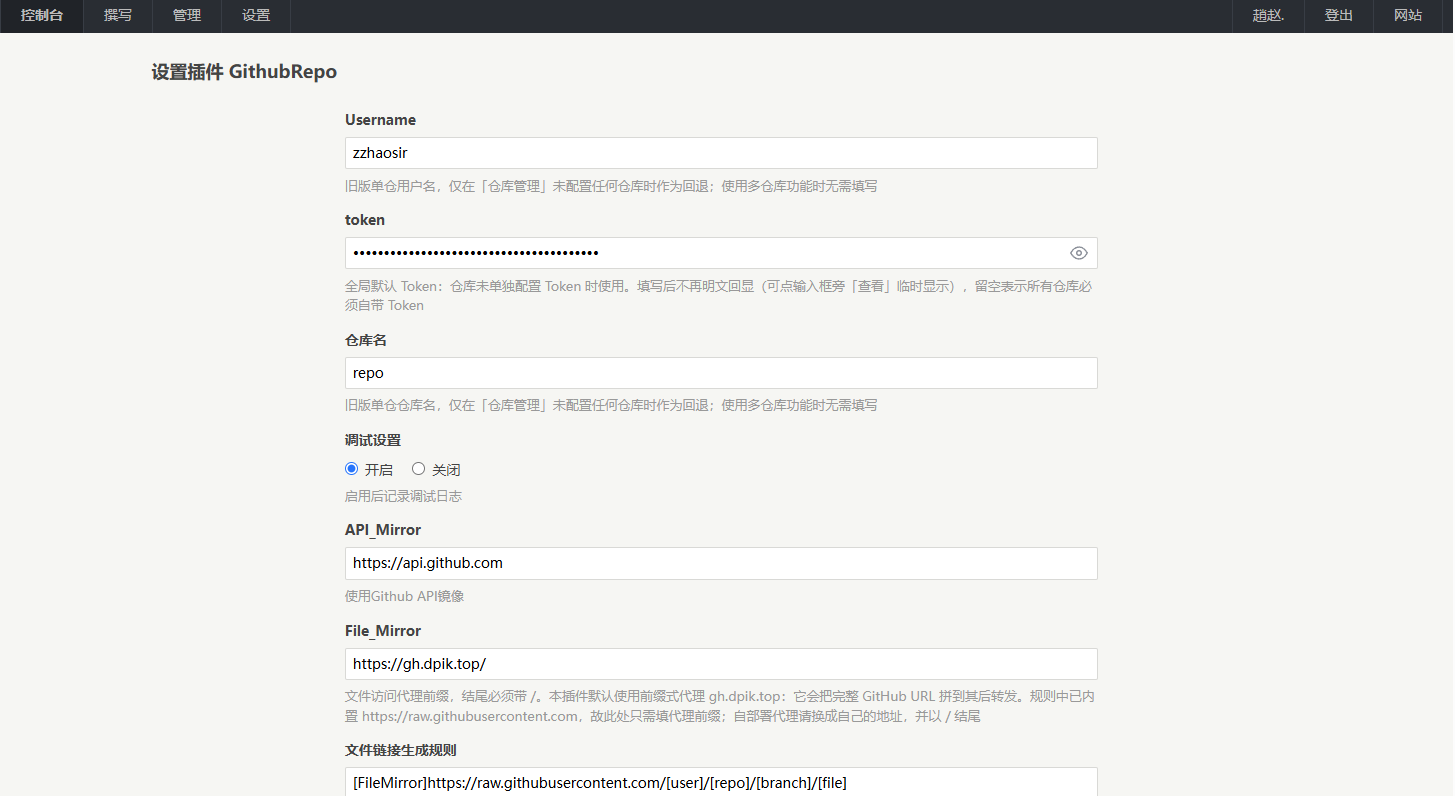Open the 设置 menu
The image size is (1455, 796).
click(x=256, y=16)
